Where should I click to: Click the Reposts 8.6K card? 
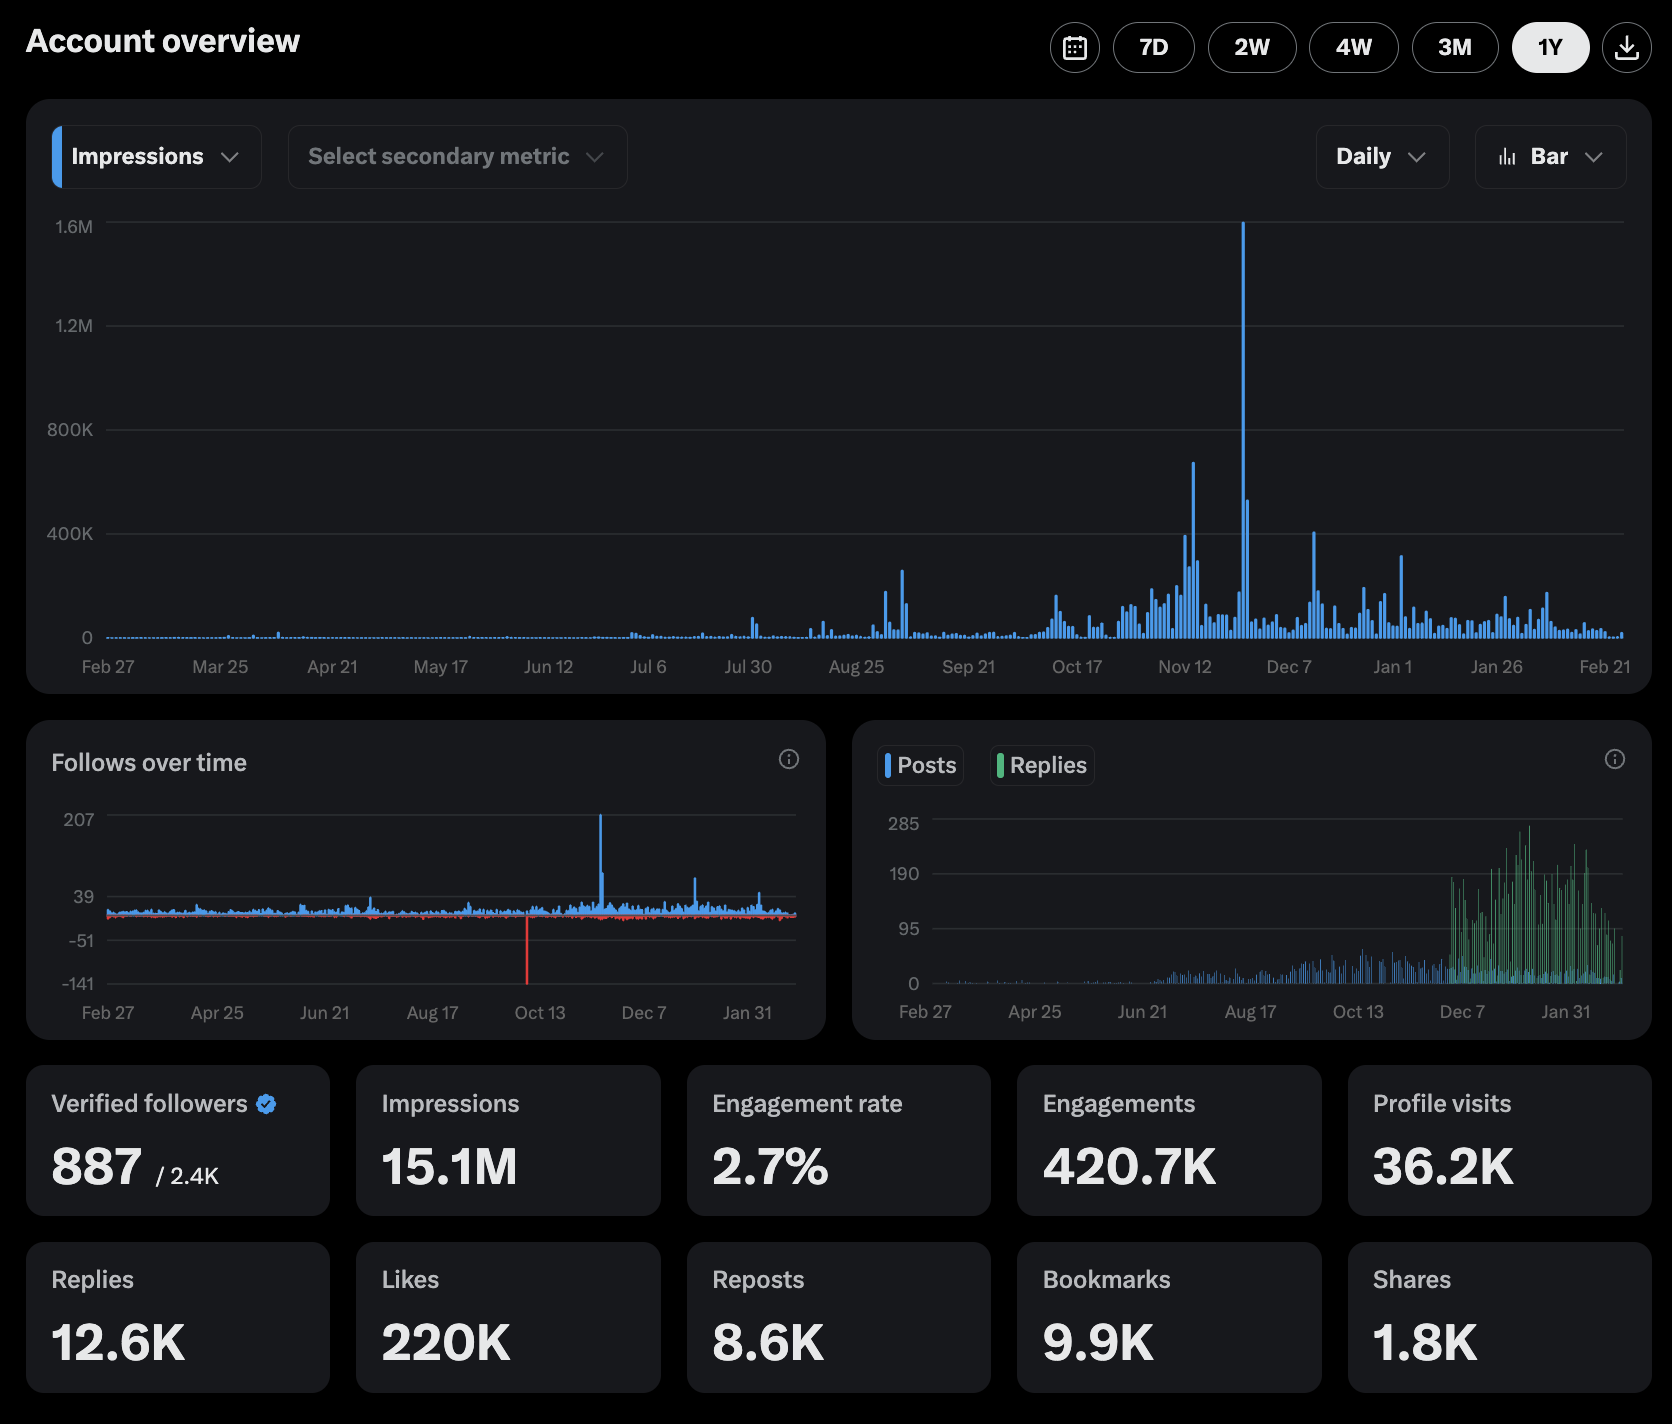point(839,1318)
